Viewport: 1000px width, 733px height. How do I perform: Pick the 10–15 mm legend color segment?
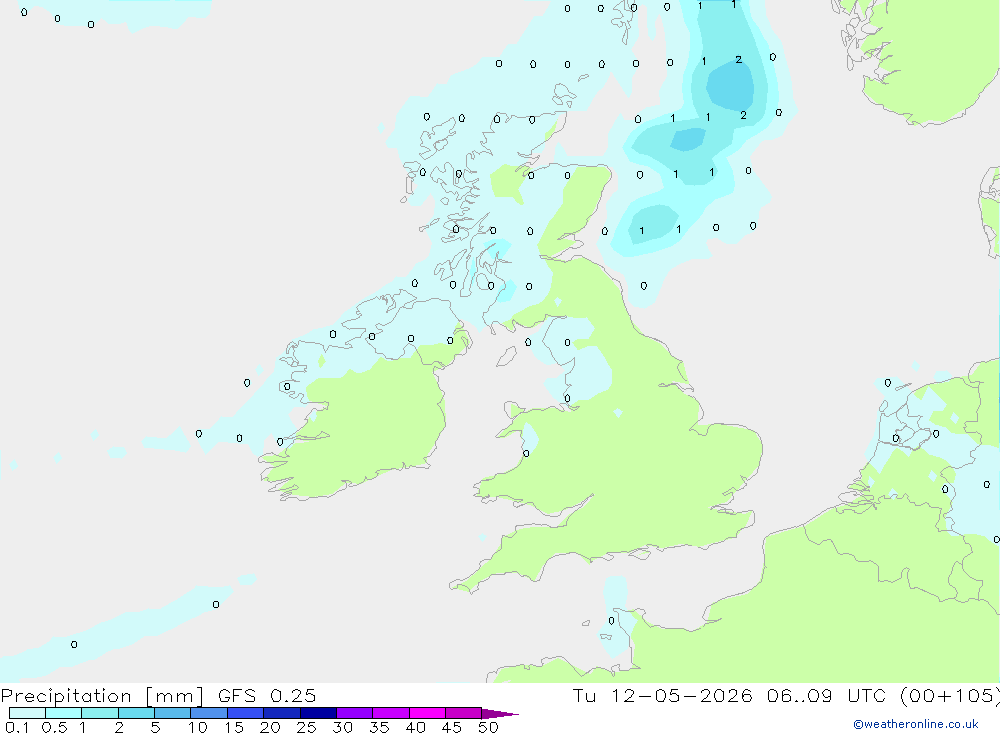coord(209,713)
